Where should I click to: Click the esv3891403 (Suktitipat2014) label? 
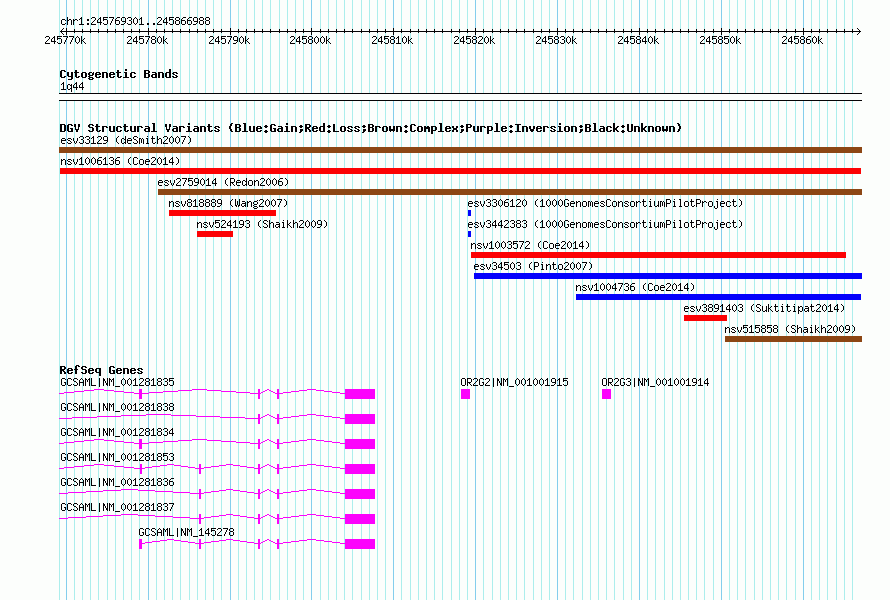(x=764, y=308)
